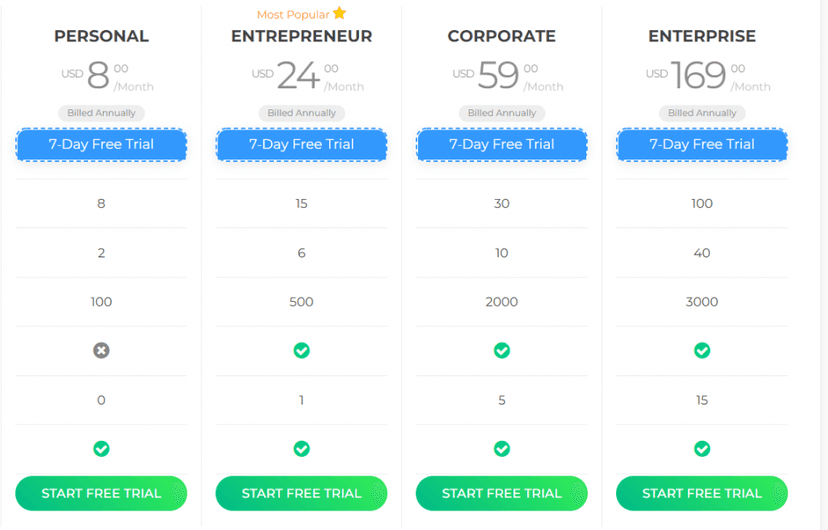Screen dimensions: 828x530
Task: Start free trial for the Corporate plan
Action: 502,494
